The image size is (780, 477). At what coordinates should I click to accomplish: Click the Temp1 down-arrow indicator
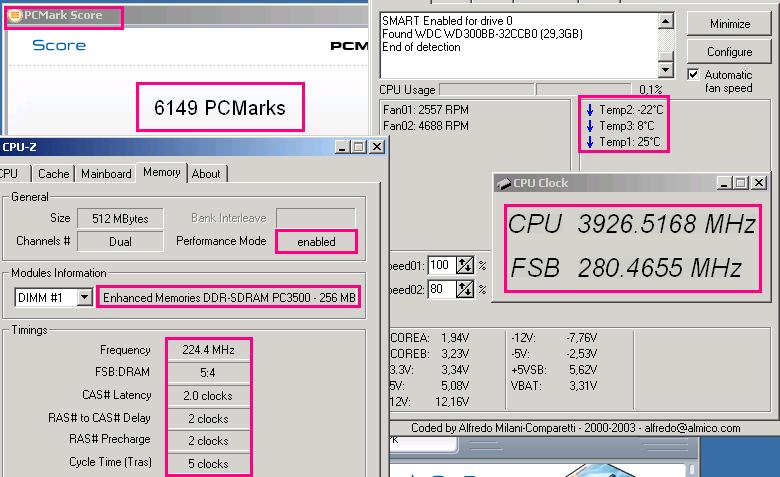click(x=589, y=142)
